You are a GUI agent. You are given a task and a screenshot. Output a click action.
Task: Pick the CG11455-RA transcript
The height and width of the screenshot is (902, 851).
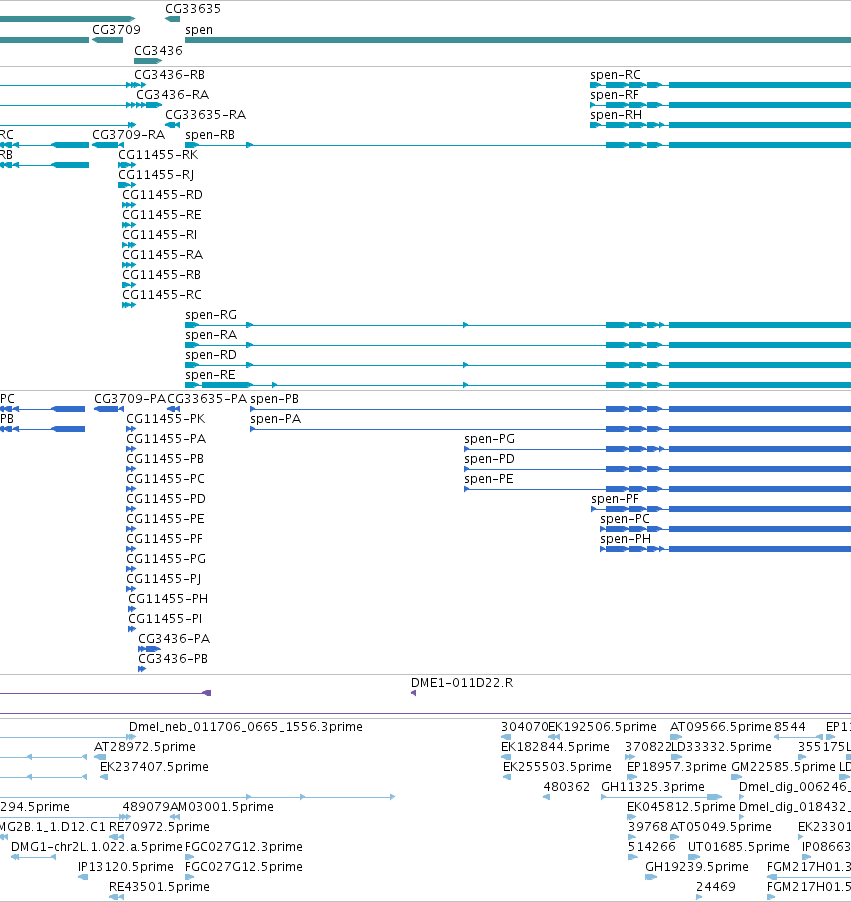(x=162, y=255)
